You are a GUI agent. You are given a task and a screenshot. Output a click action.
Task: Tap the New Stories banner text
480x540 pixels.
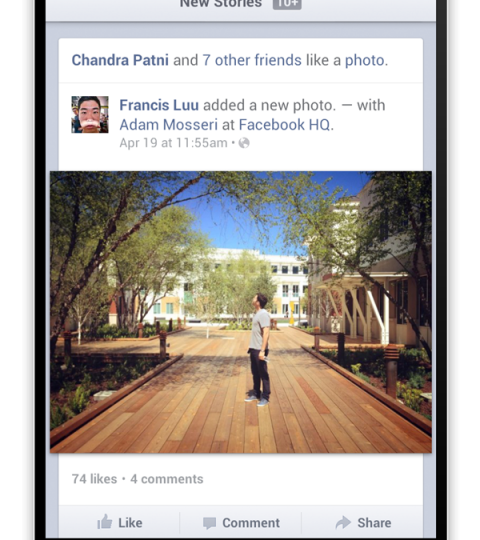point(221,4)
